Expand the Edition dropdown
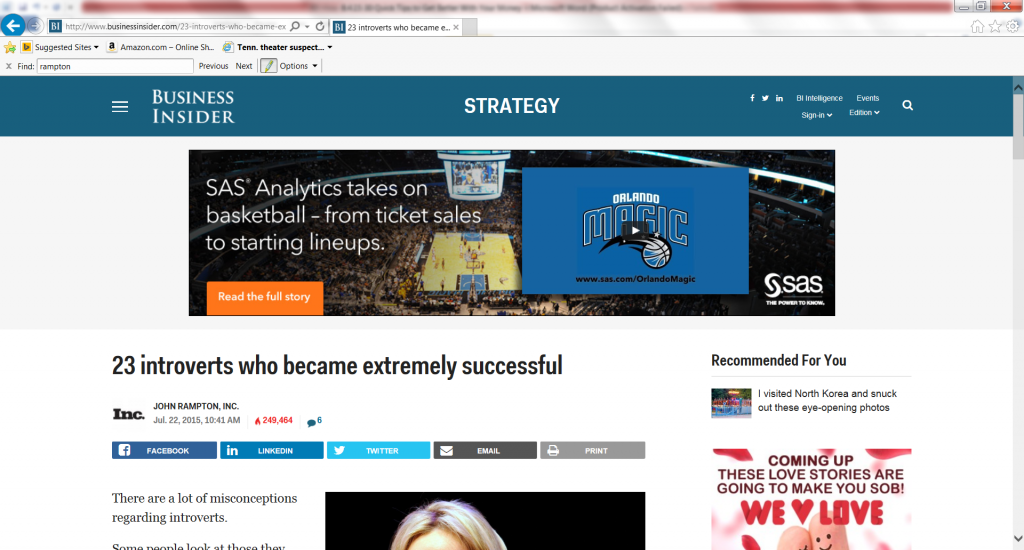The image size is (1024, 550). [864, 112]
